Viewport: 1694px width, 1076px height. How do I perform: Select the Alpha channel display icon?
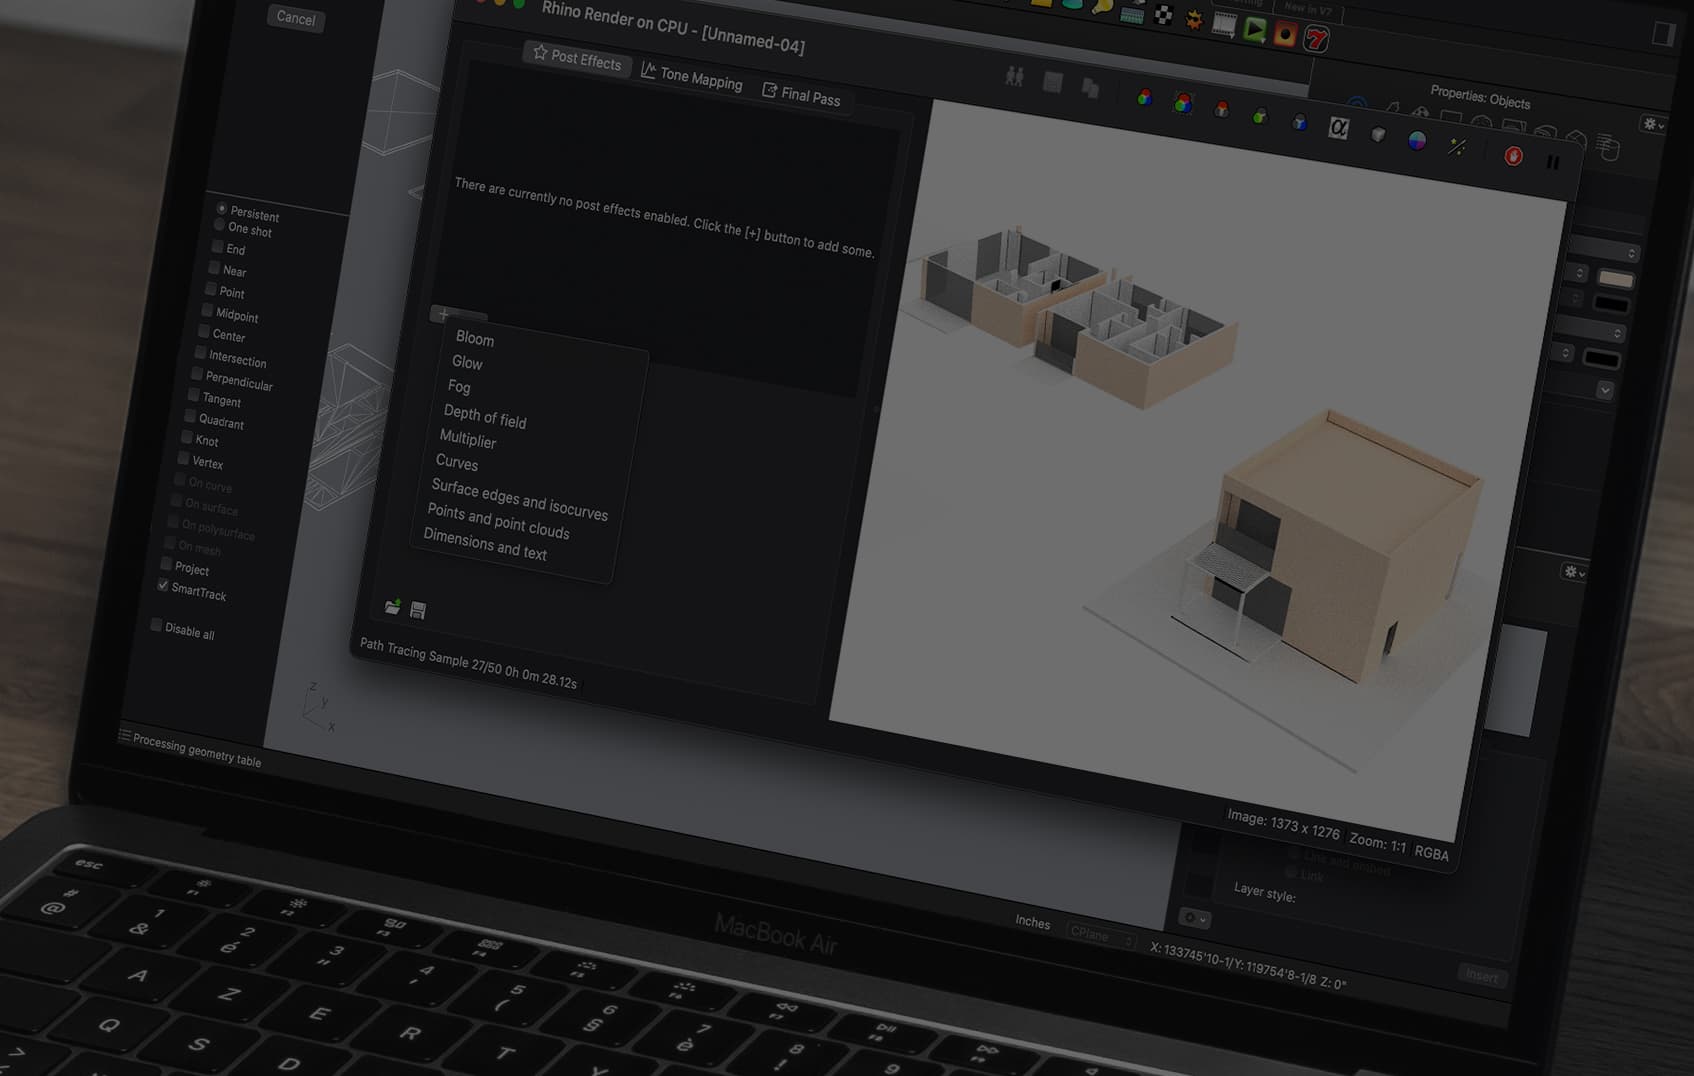pos(1338,128)
